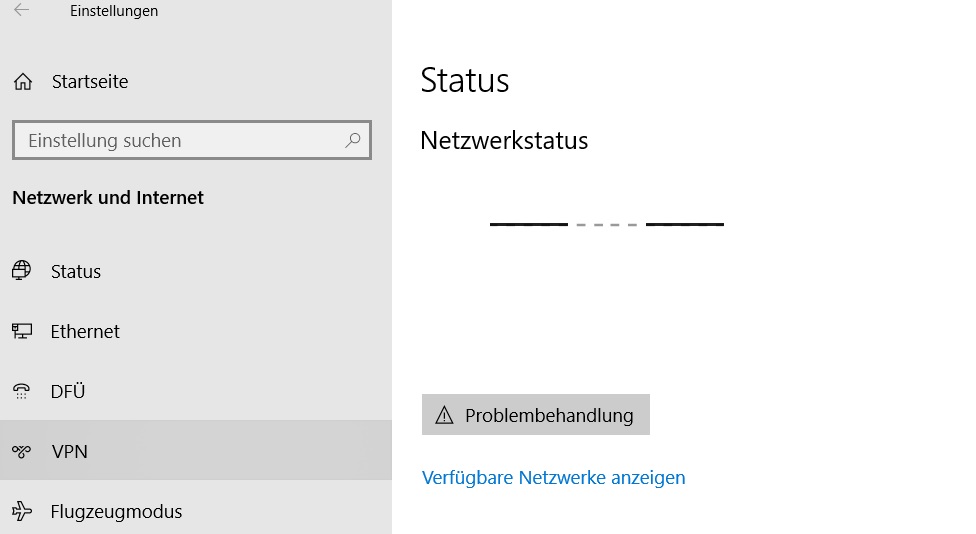Image resolution: width=976 pixels, height=534 pixels.
Task: Click the Flugzeugmodus airplane icon
Action: coord(22,511)
